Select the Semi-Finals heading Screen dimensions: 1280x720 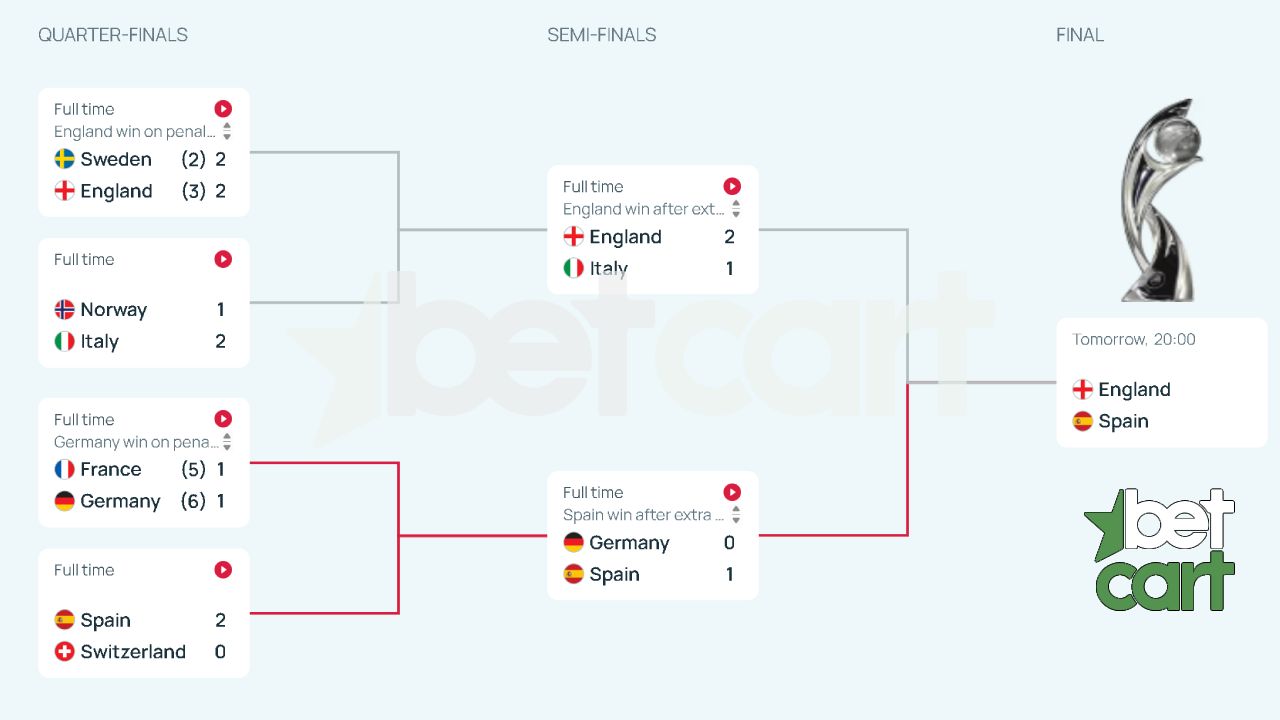click(x=602, y=35)
